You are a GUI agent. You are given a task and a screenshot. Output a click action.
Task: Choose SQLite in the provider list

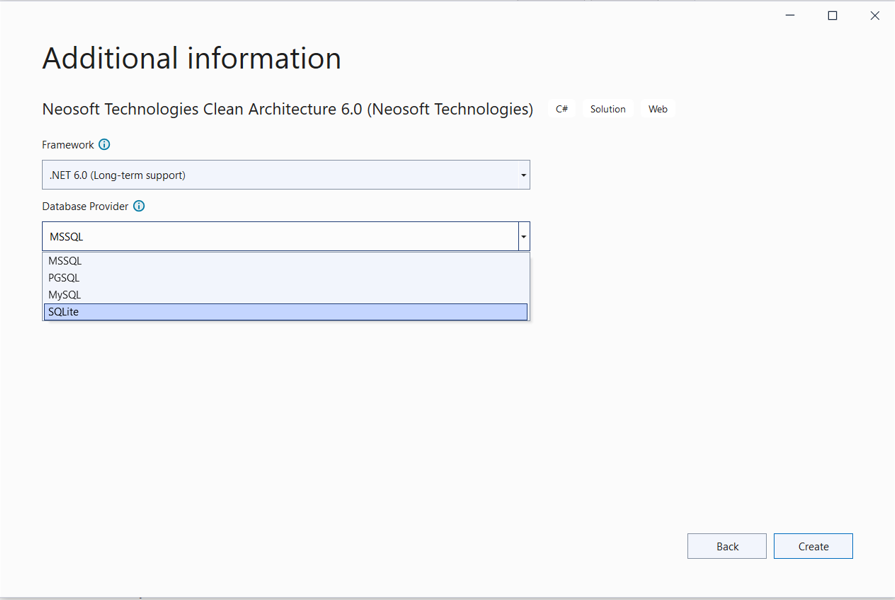click(x=285, y=312)
